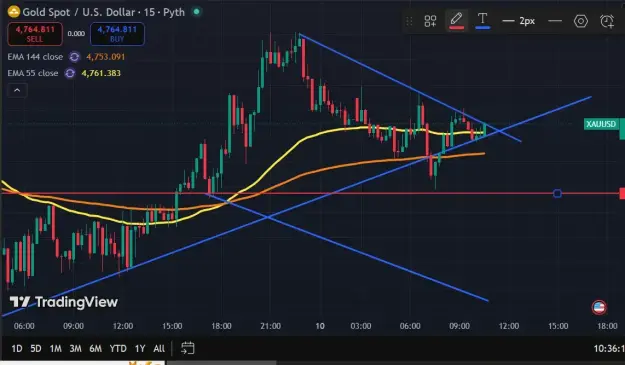The height and width of the screenshot is (365, 625).
Task: Click the gold symbol logo icon
Action: 14,12
